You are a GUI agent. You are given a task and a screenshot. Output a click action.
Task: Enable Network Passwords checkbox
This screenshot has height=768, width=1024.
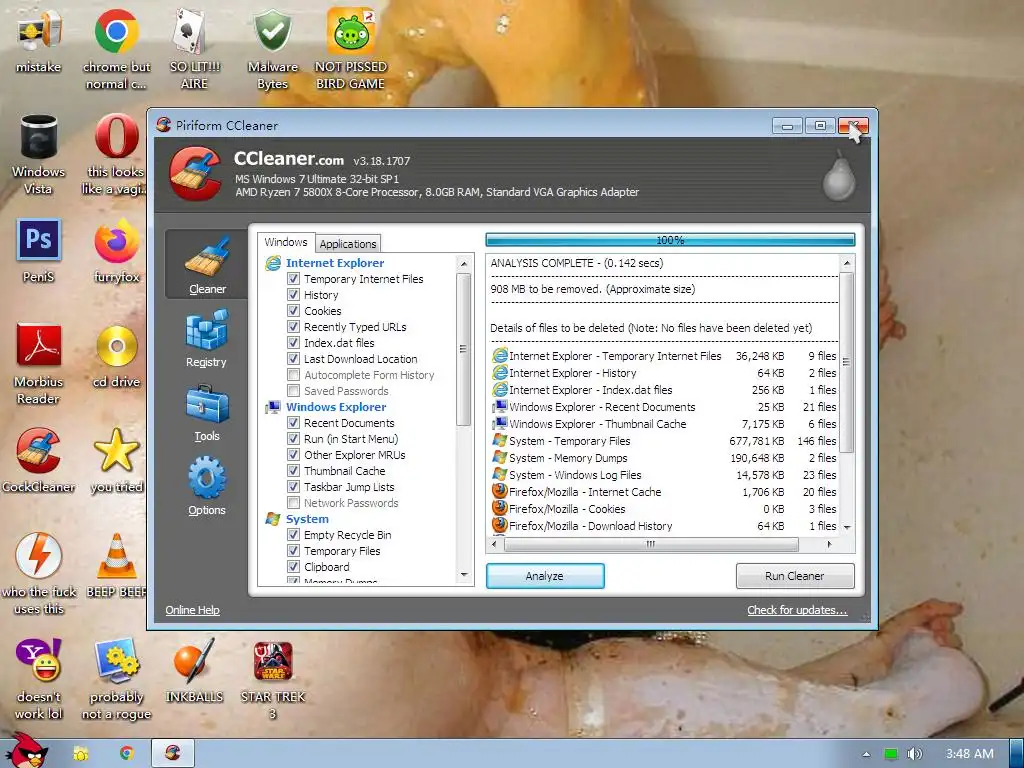293,503
